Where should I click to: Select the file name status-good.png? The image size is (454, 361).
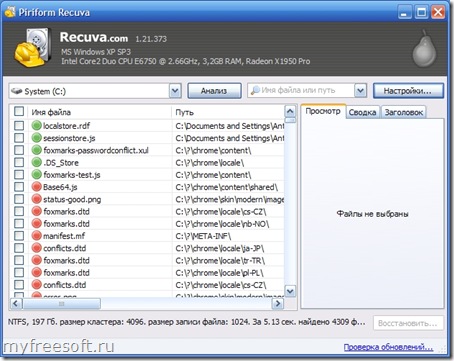[72, 199]
